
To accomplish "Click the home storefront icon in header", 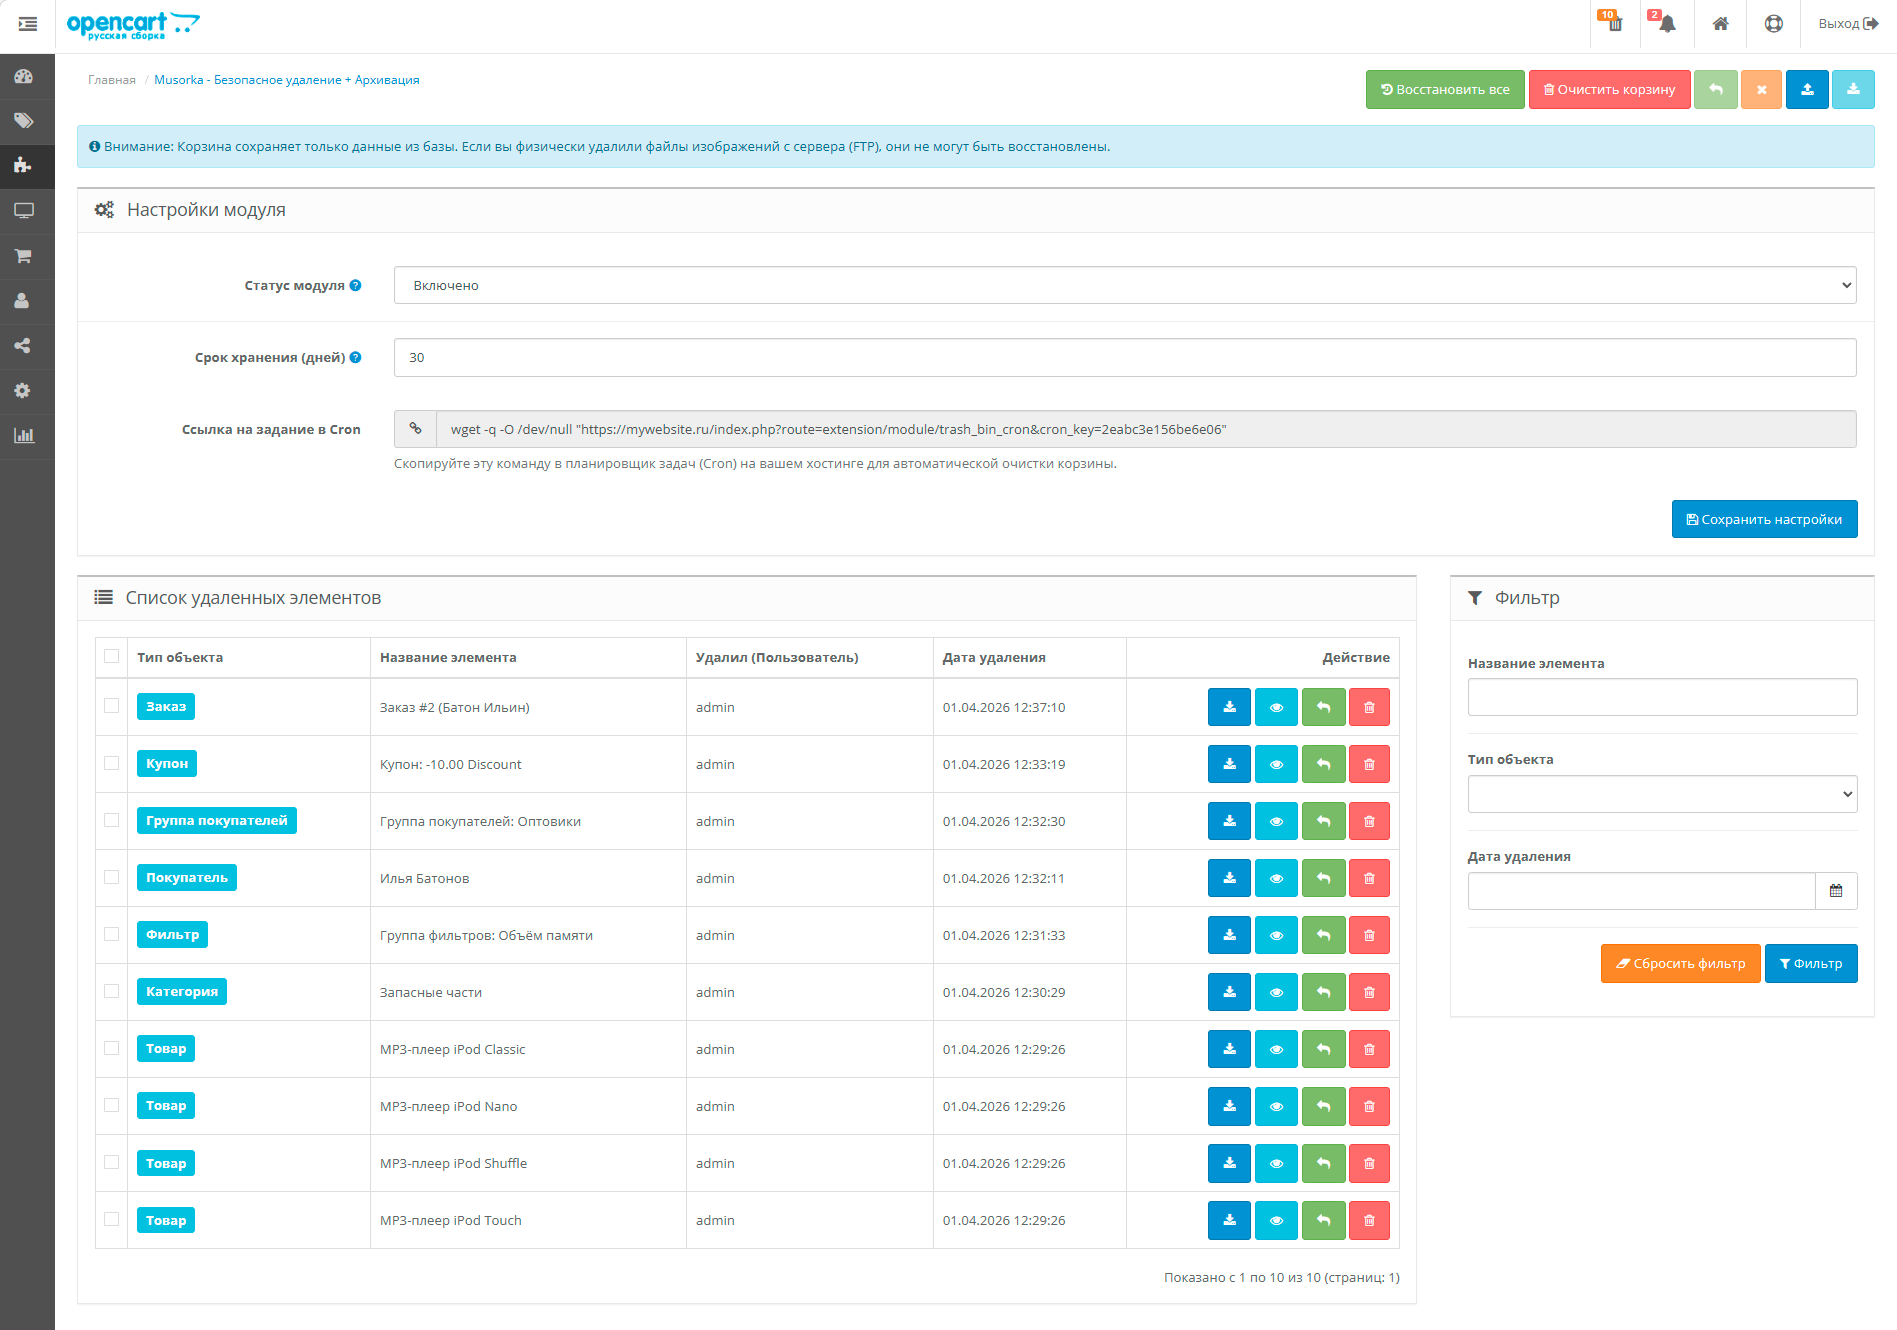I will click(x=1720, y=24).
